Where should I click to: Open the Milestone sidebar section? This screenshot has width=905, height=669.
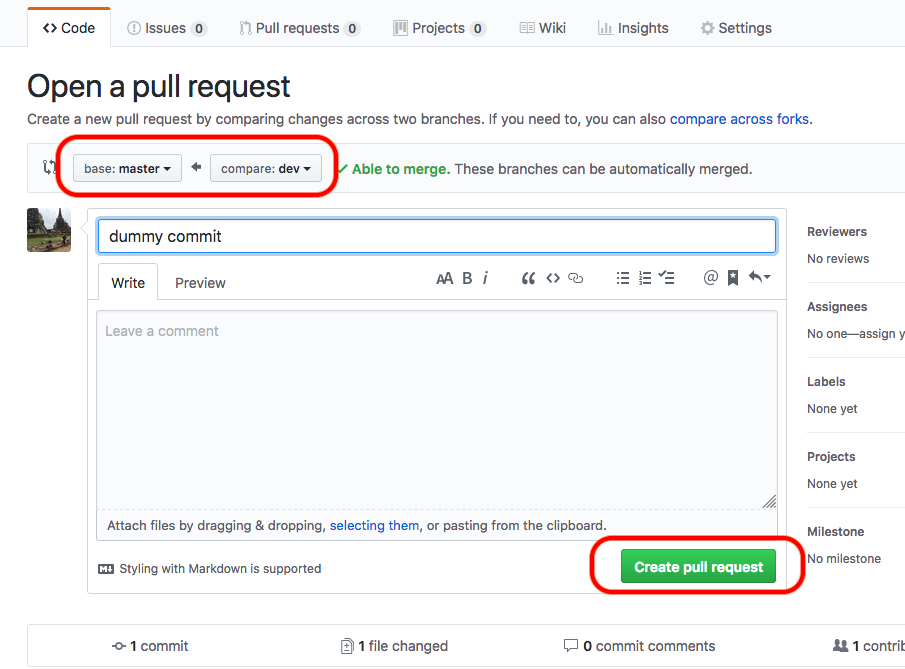836,532
